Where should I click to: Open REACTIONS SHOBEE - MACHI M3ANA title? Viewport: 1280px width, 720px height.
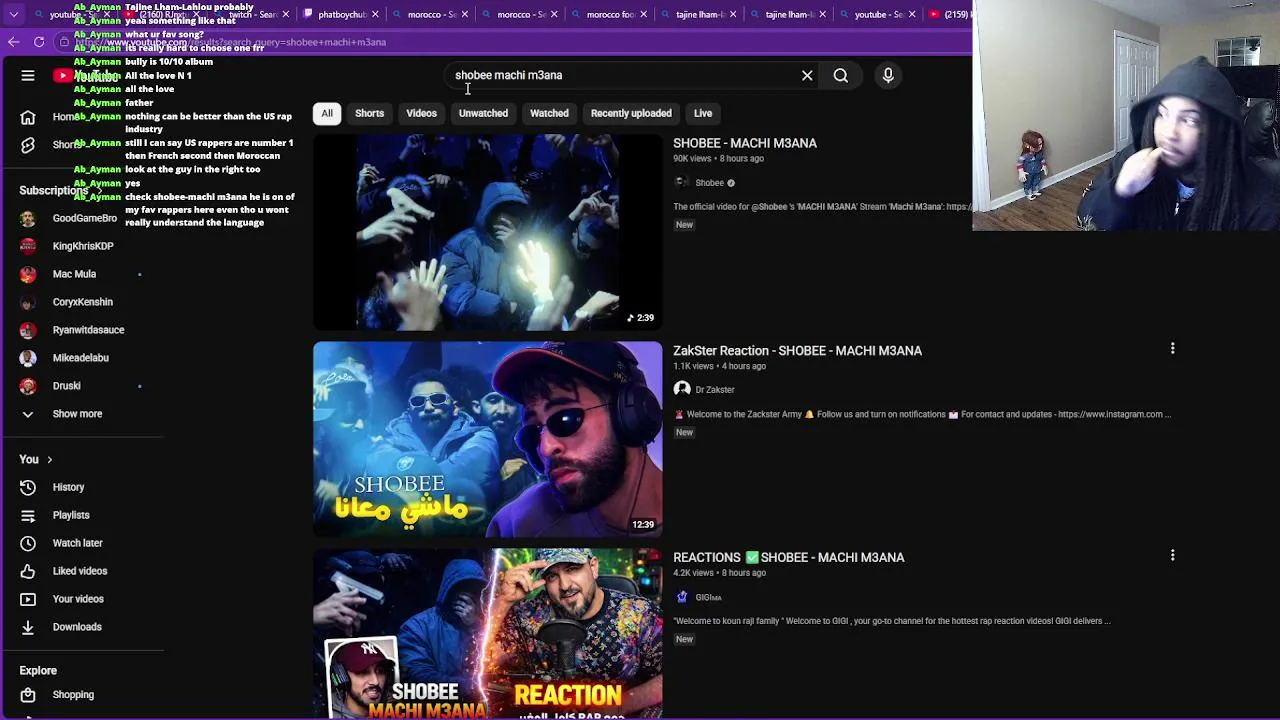click(788, 558)
